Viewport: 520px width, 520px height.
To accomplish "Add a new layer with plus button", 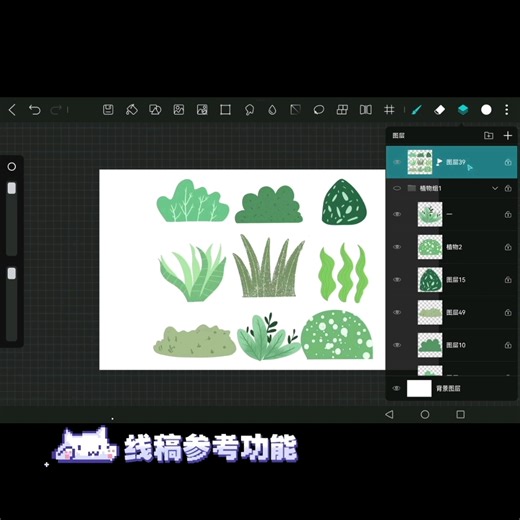I will [508, 135].
